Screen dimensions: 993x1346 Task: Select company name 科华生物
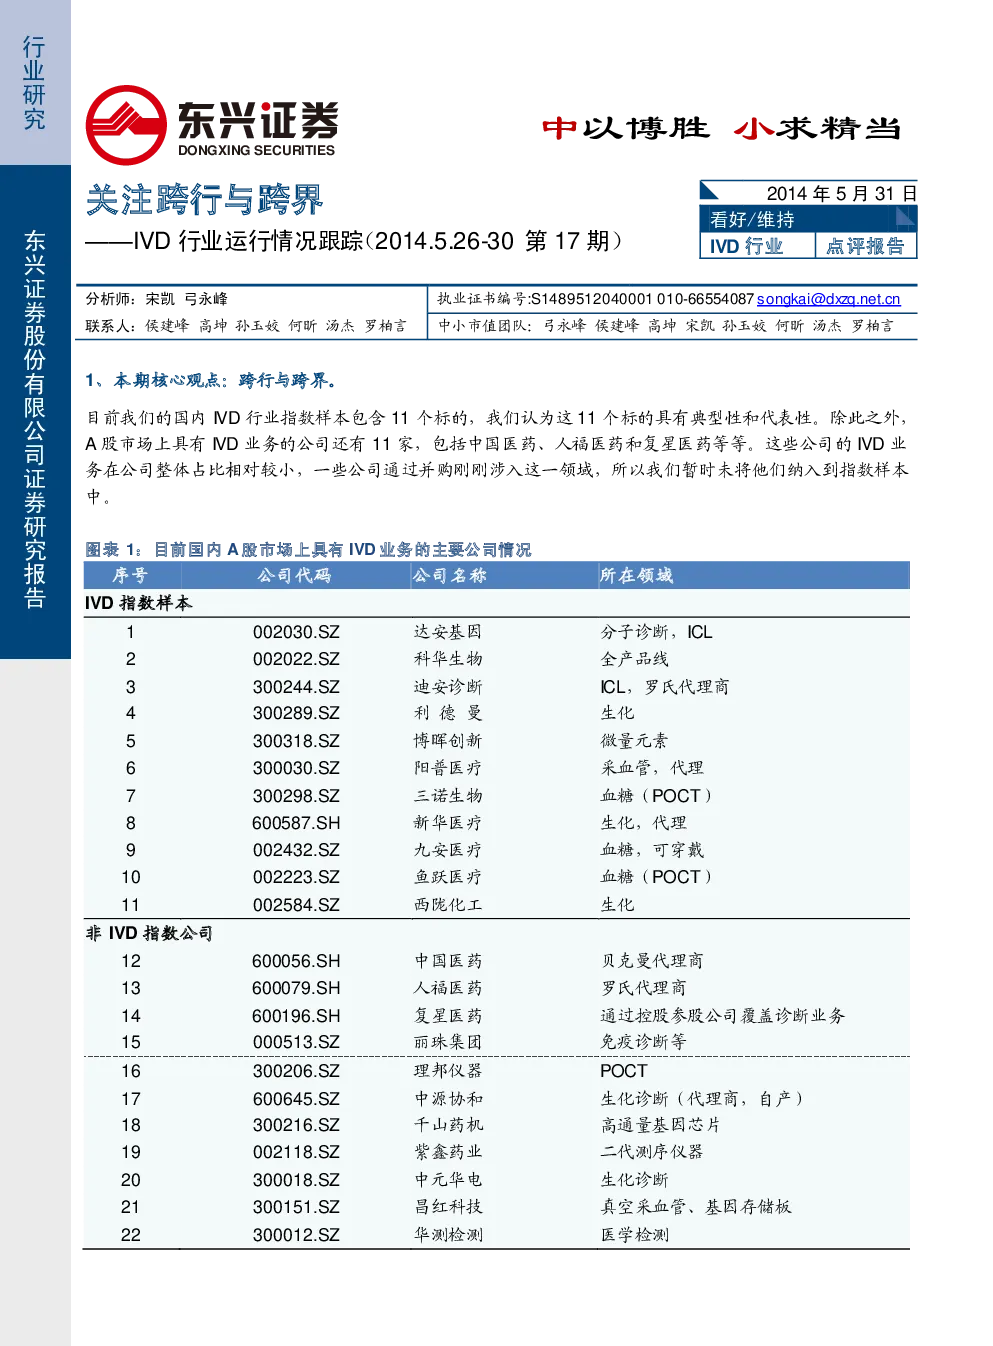coord(448,659)
